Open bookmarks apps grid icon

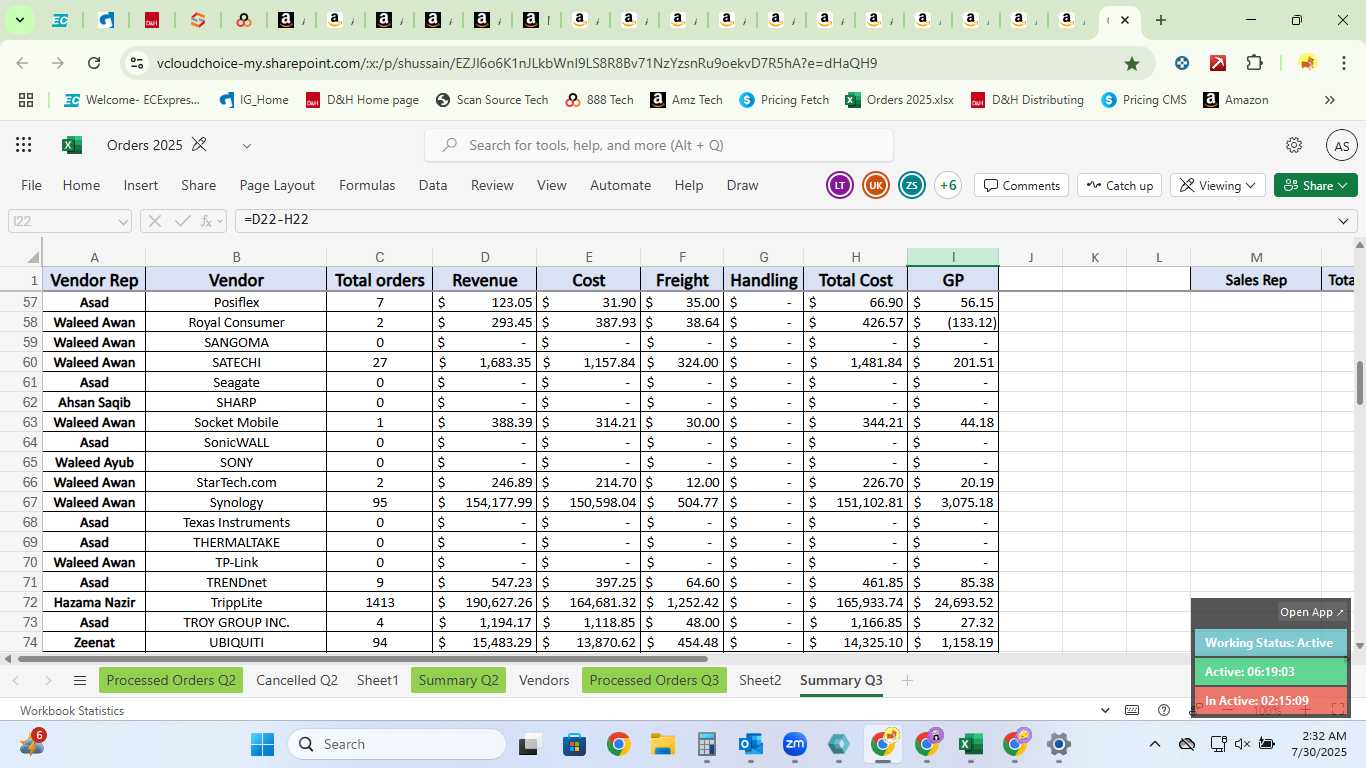coord(26,100)
